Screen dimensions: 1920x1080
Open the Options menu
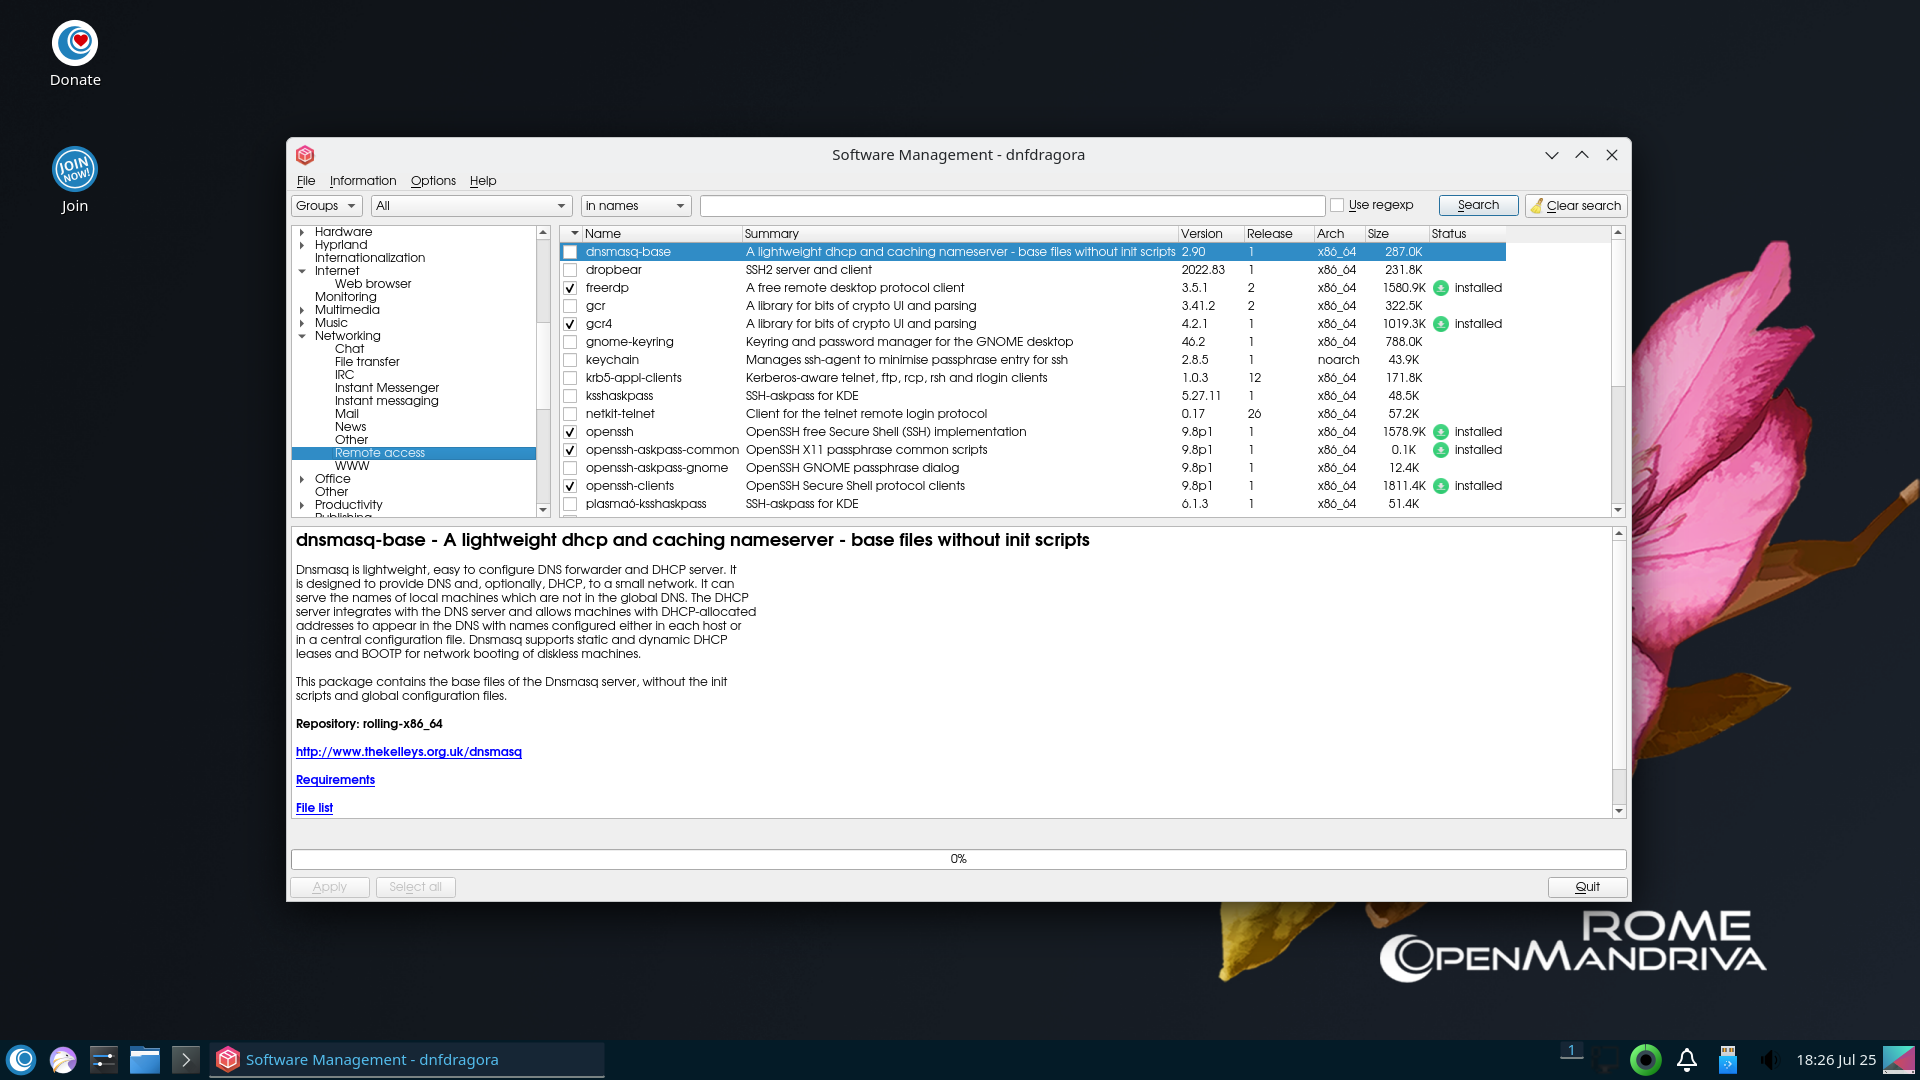(433, 181)
